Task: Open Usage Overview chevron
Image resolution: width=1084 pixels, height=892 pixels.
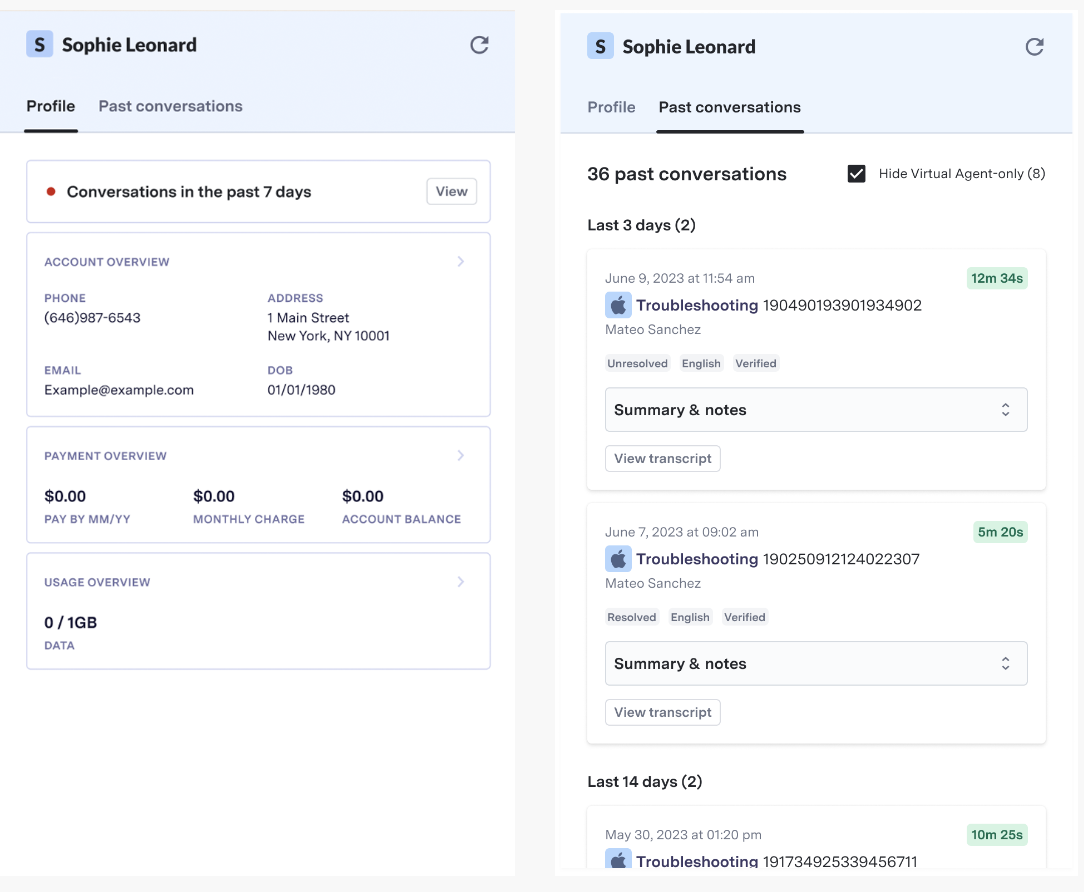Action: pos(461,582)
